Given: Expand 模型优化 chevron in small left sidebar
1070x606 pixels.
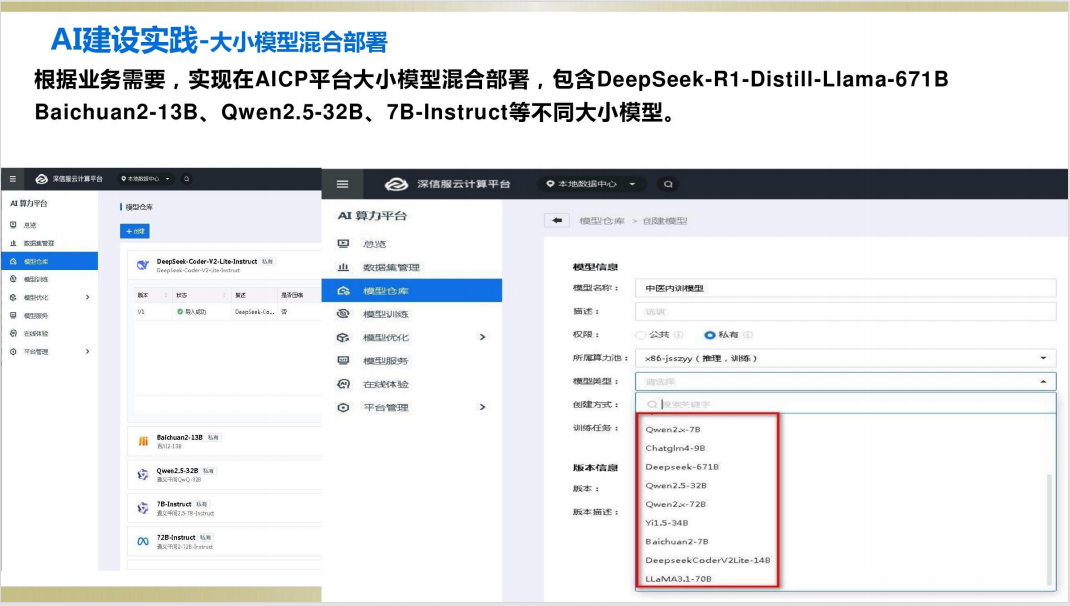Looking at the screenshot, I should pyautogui.click(x=87, y=298).
